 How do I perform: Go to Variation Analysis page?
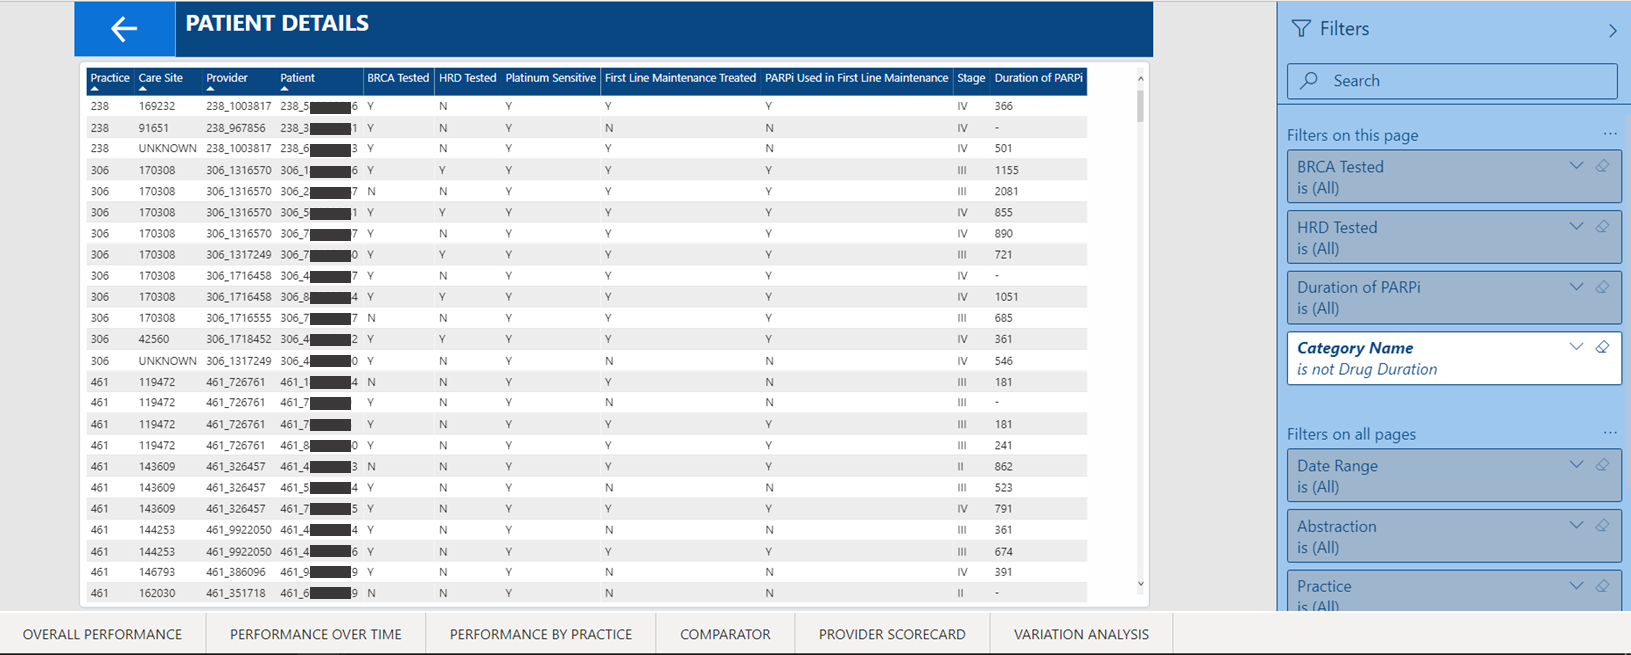tap(1081, 634)
